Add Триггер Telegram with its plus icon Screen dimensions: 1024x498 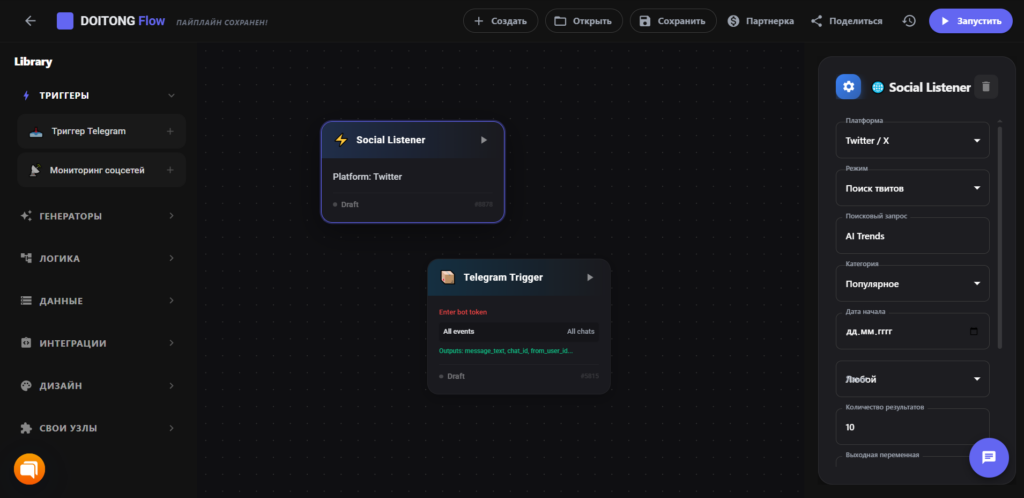pos(170,131)
